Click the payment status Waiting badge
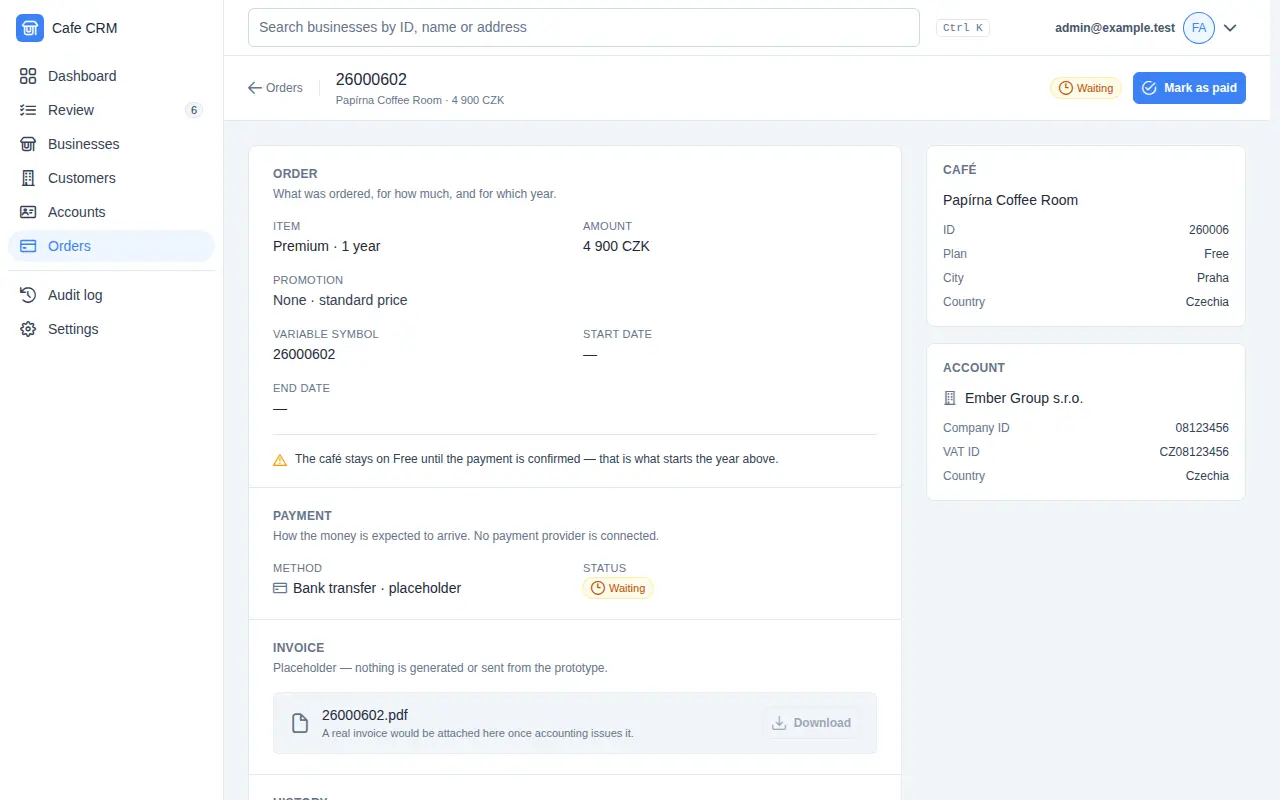Viewport: 1280px width, 800px height. tap(618, 588)
